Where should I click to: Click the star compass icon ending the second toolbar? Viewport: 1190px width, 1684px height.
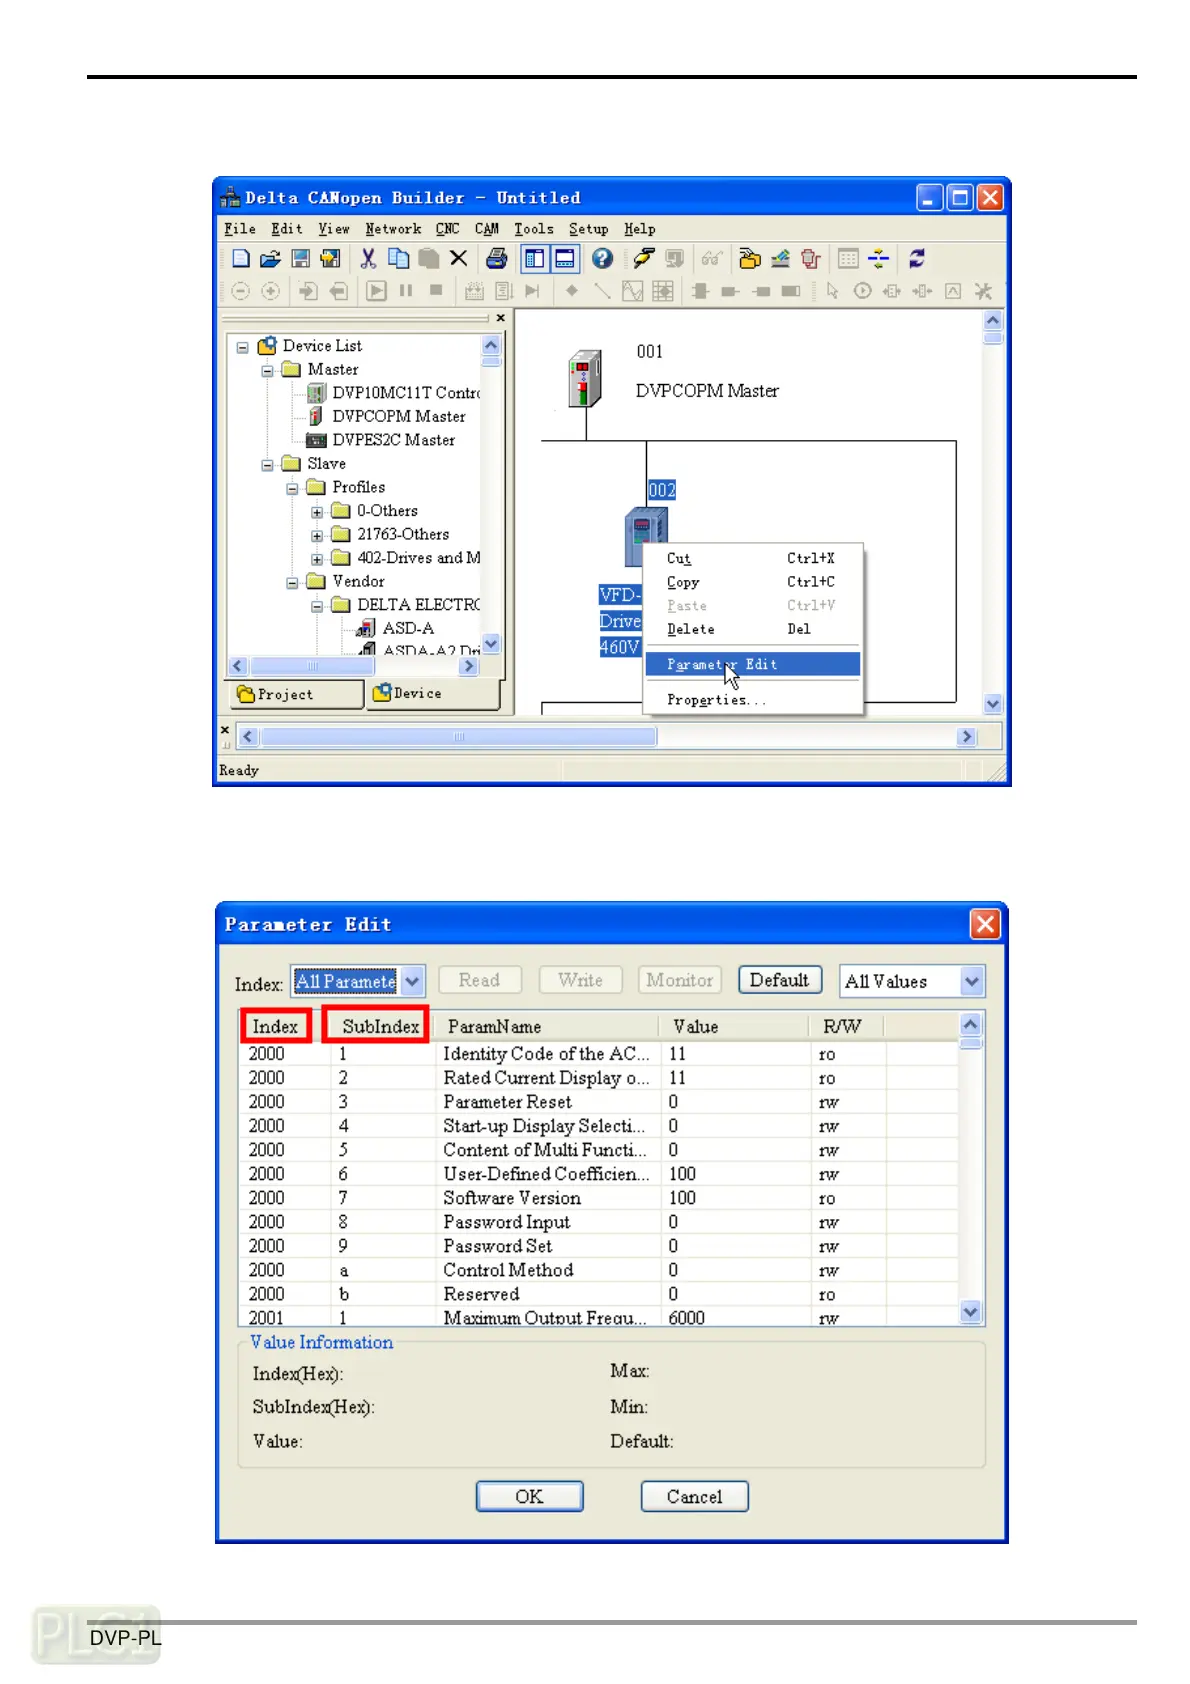coord(983,291)
